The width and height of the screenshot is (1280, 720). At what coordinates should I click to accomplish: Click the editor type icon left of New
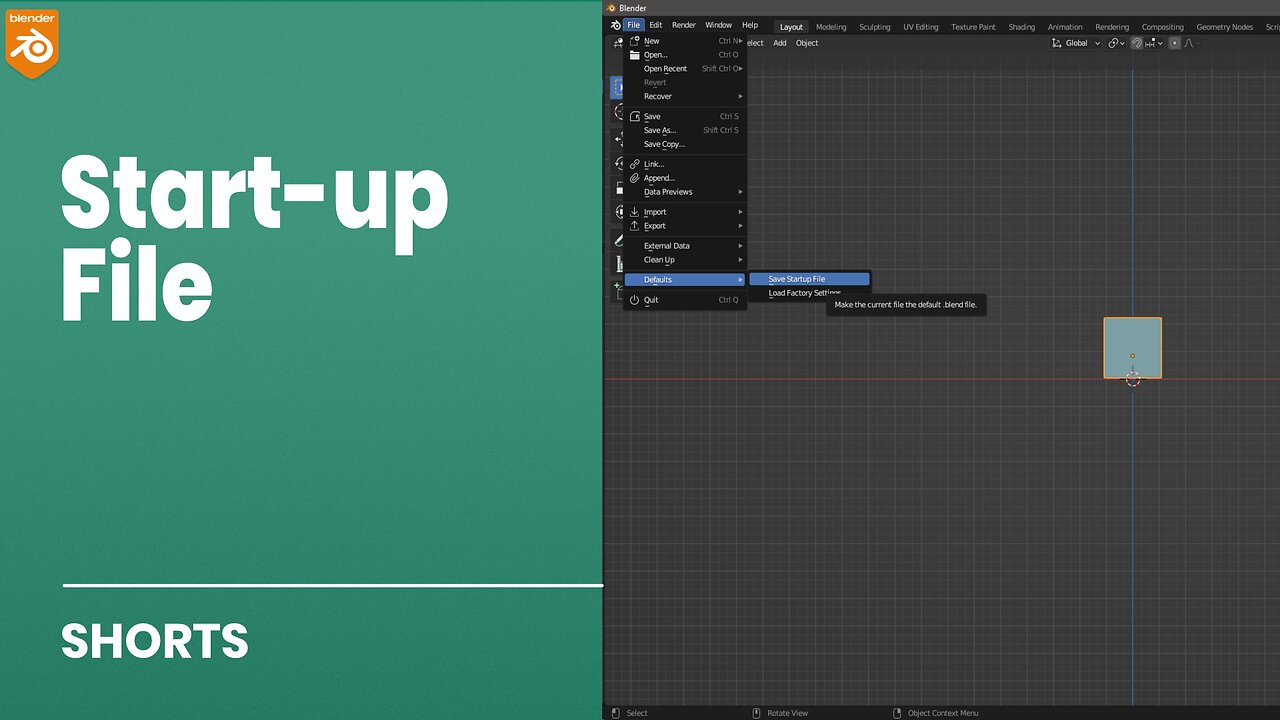pos(617,42)
